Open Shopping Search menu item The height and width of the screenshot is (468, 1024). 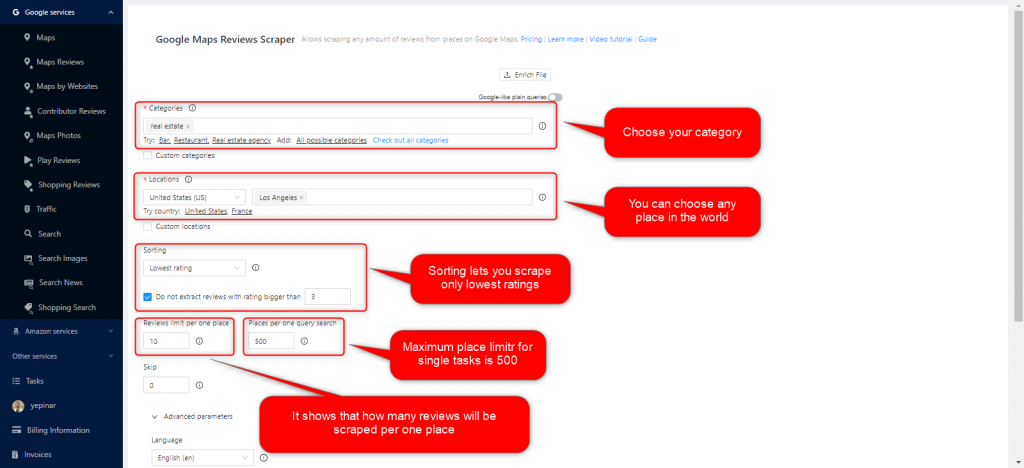(x=67, y=307)
